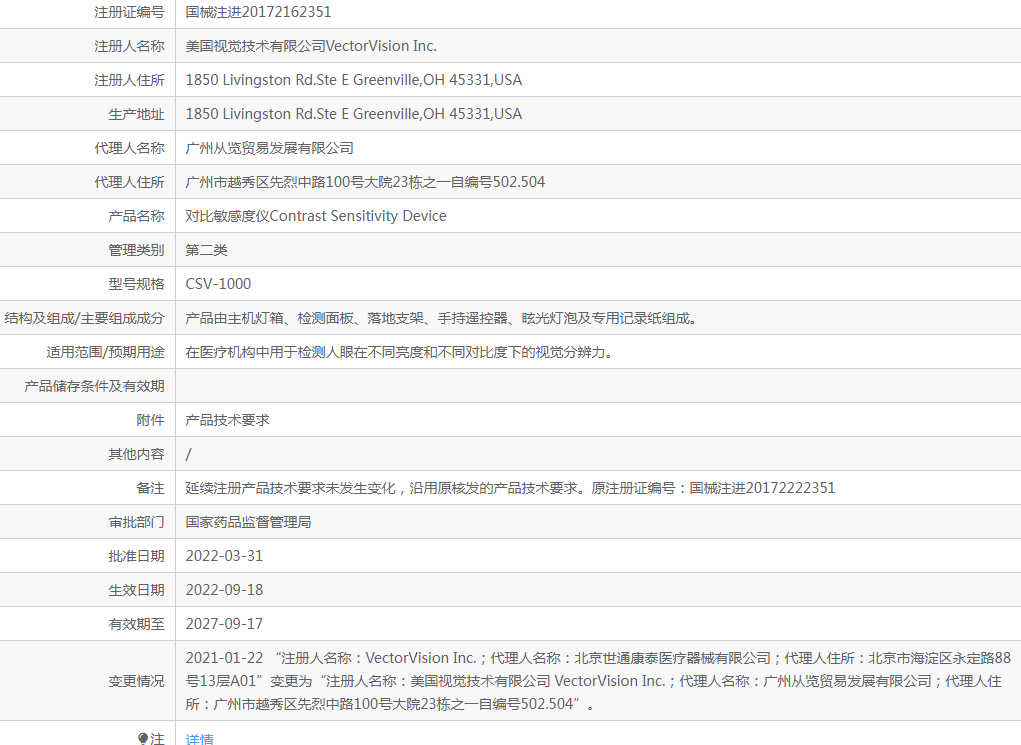Viewport: 1021px width, 745px height.
Task: Click the 型号规格 label
Action: click(137, 284)
